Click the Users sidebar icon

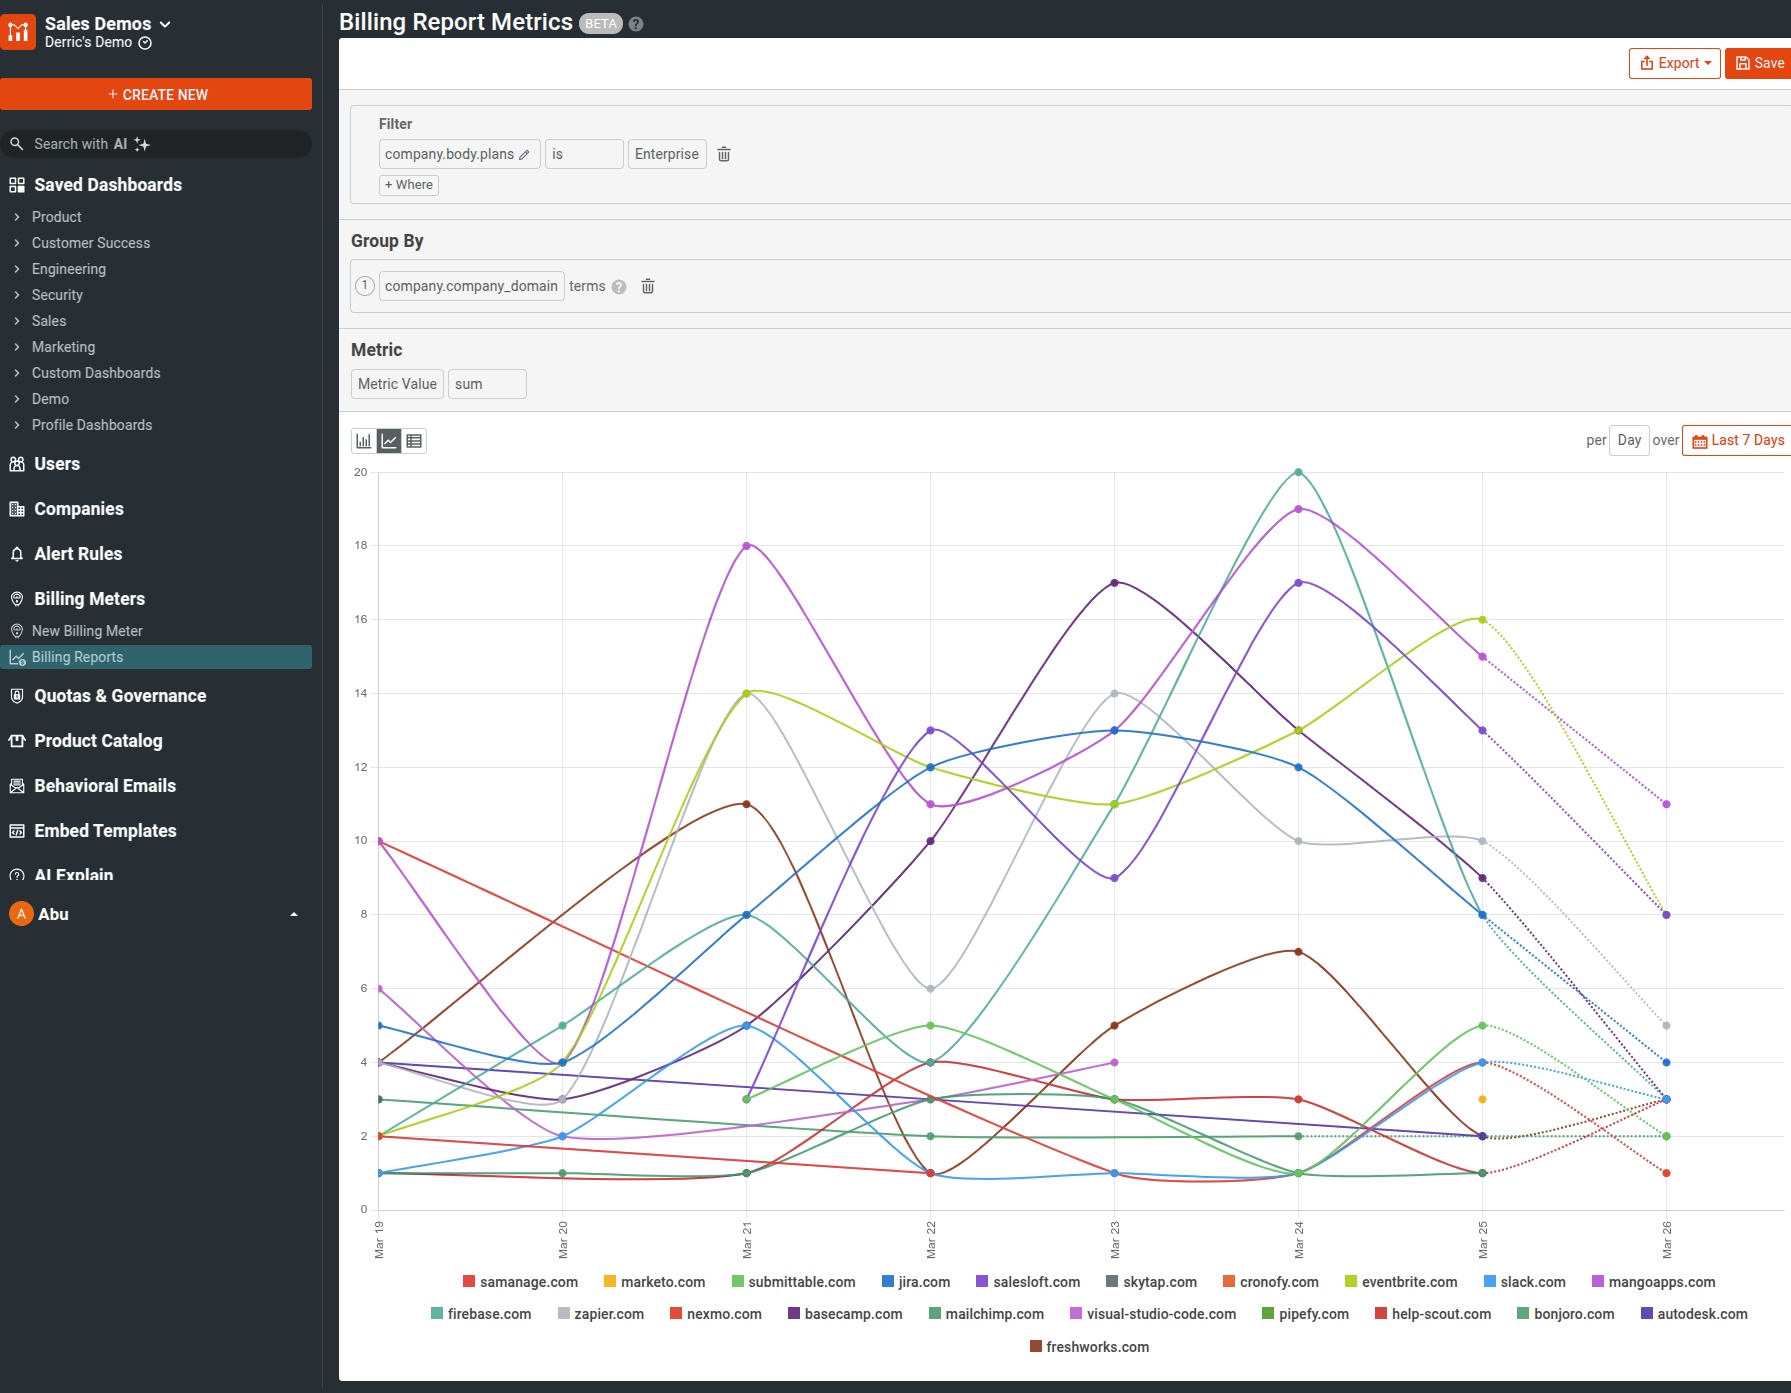(56, 463)
